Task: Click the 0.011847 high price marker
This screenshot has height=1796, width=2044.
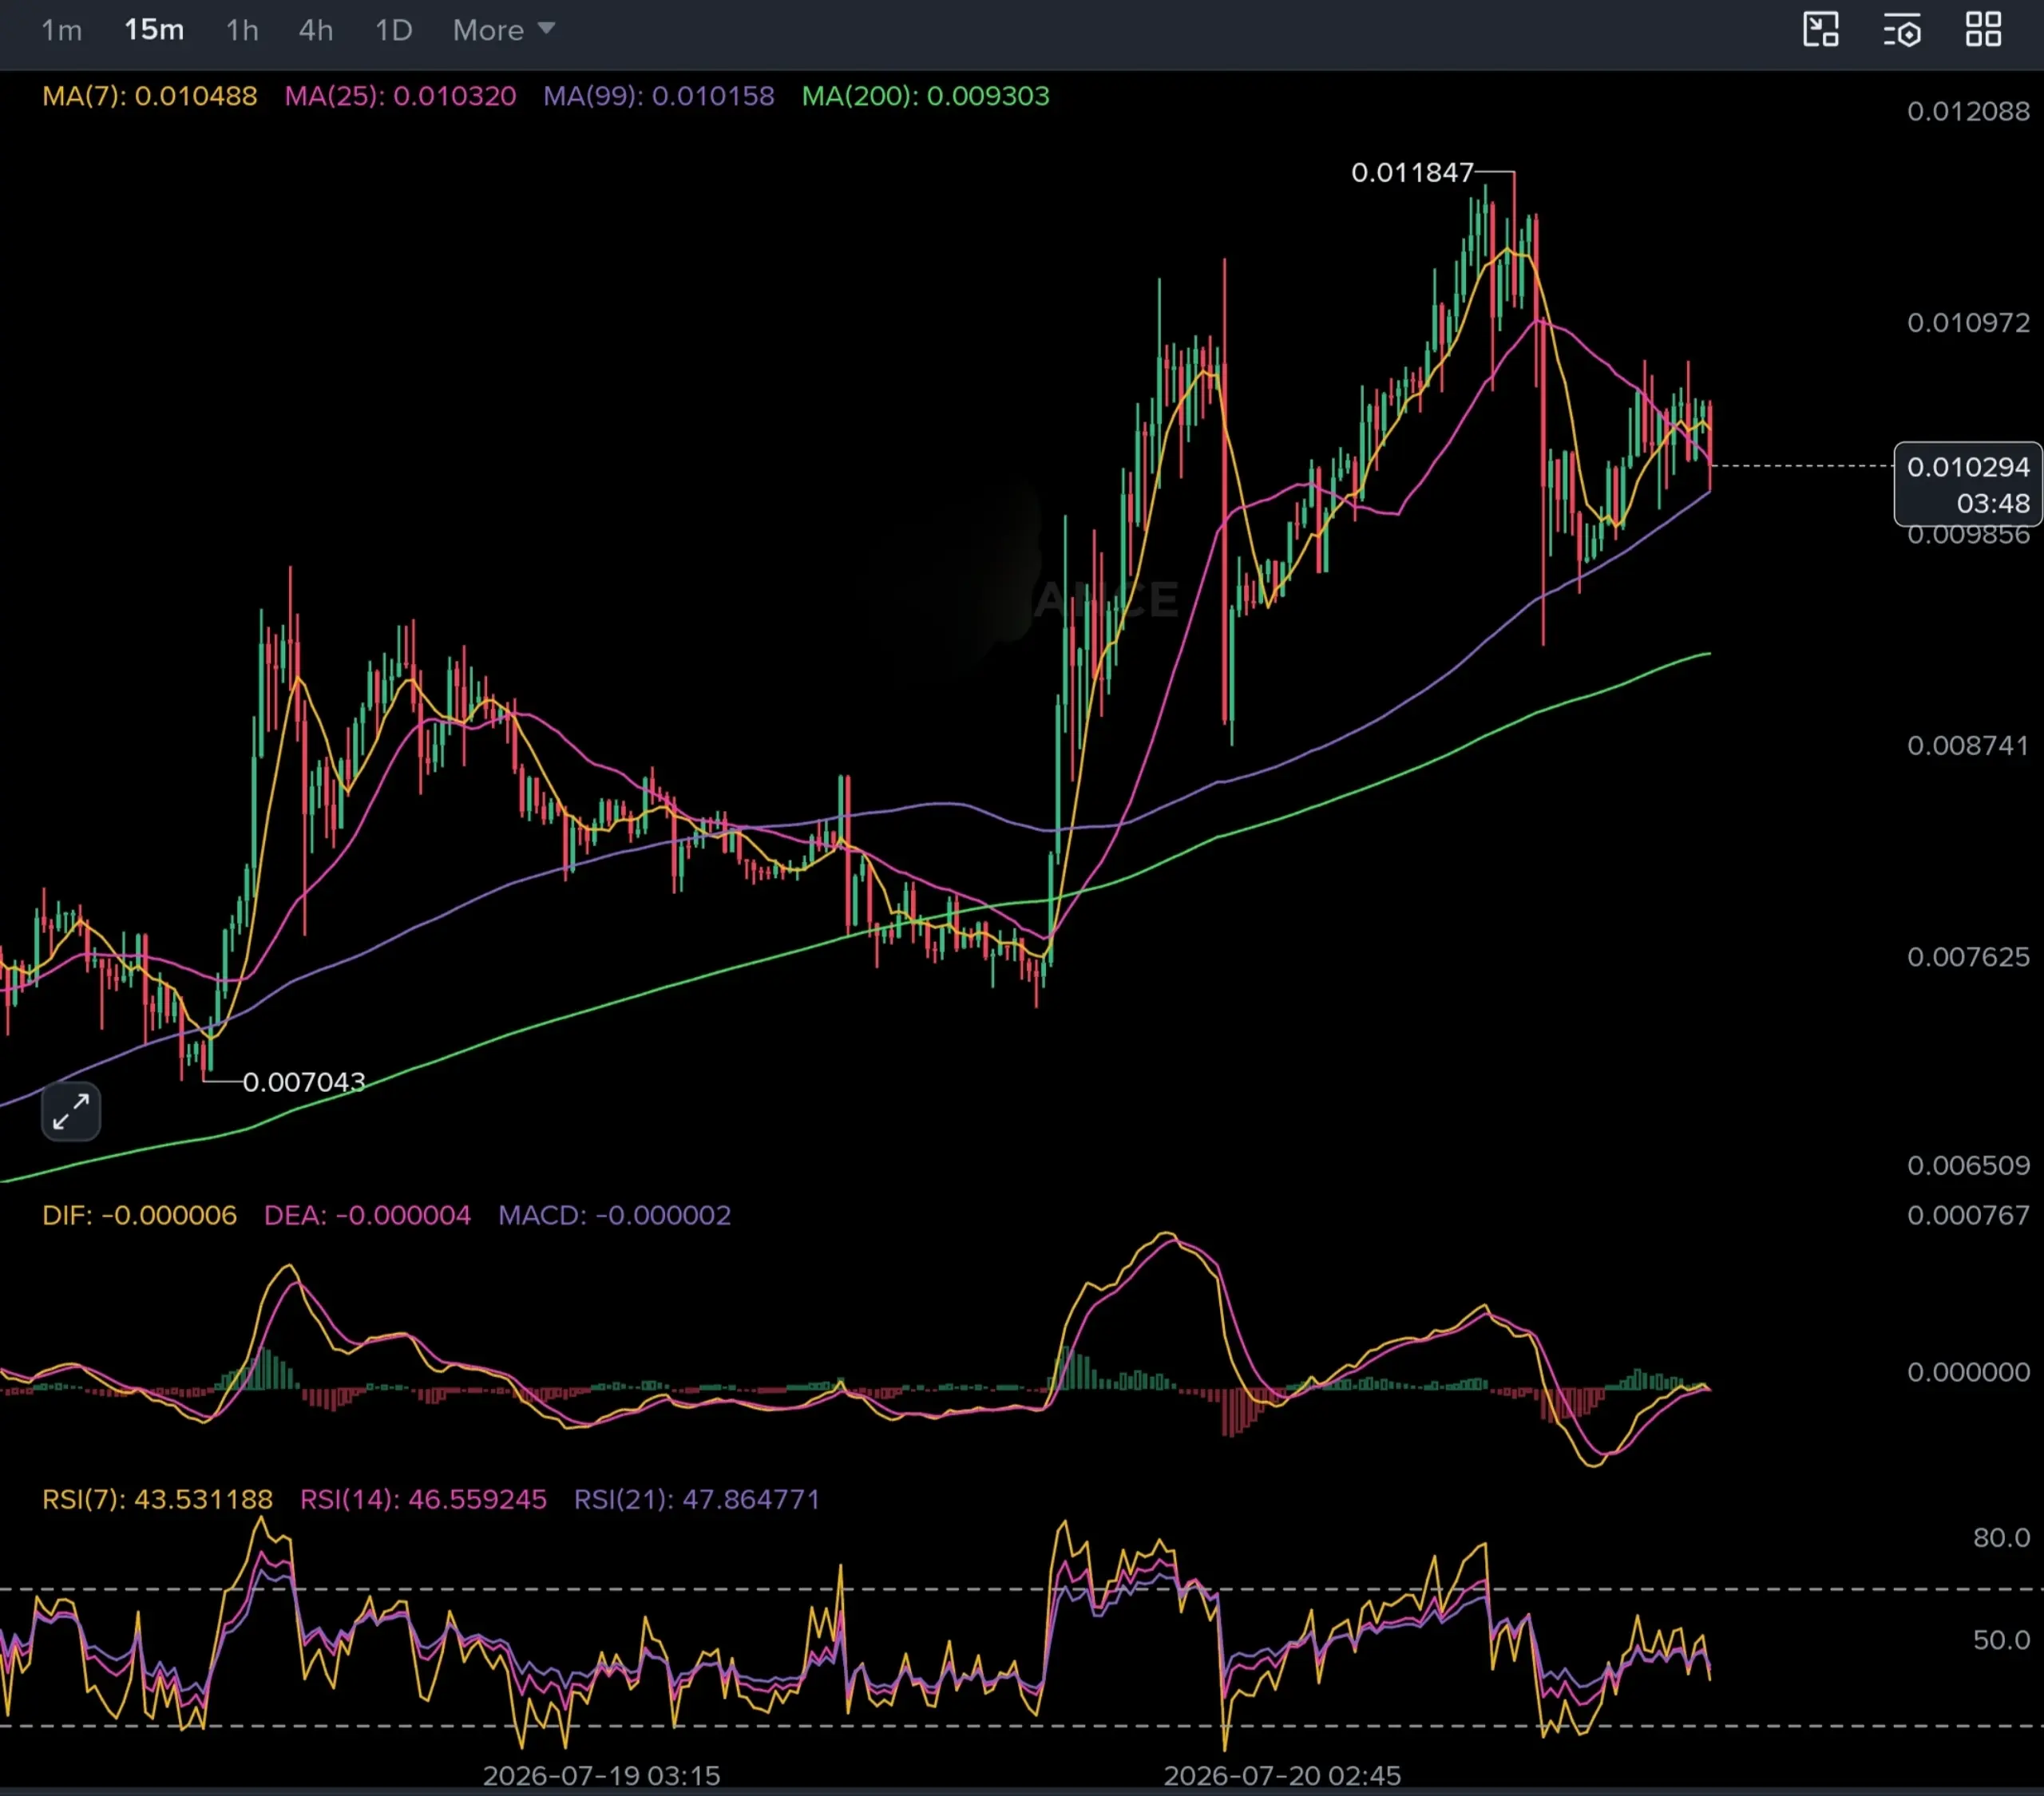Action: coord(1411,173)
